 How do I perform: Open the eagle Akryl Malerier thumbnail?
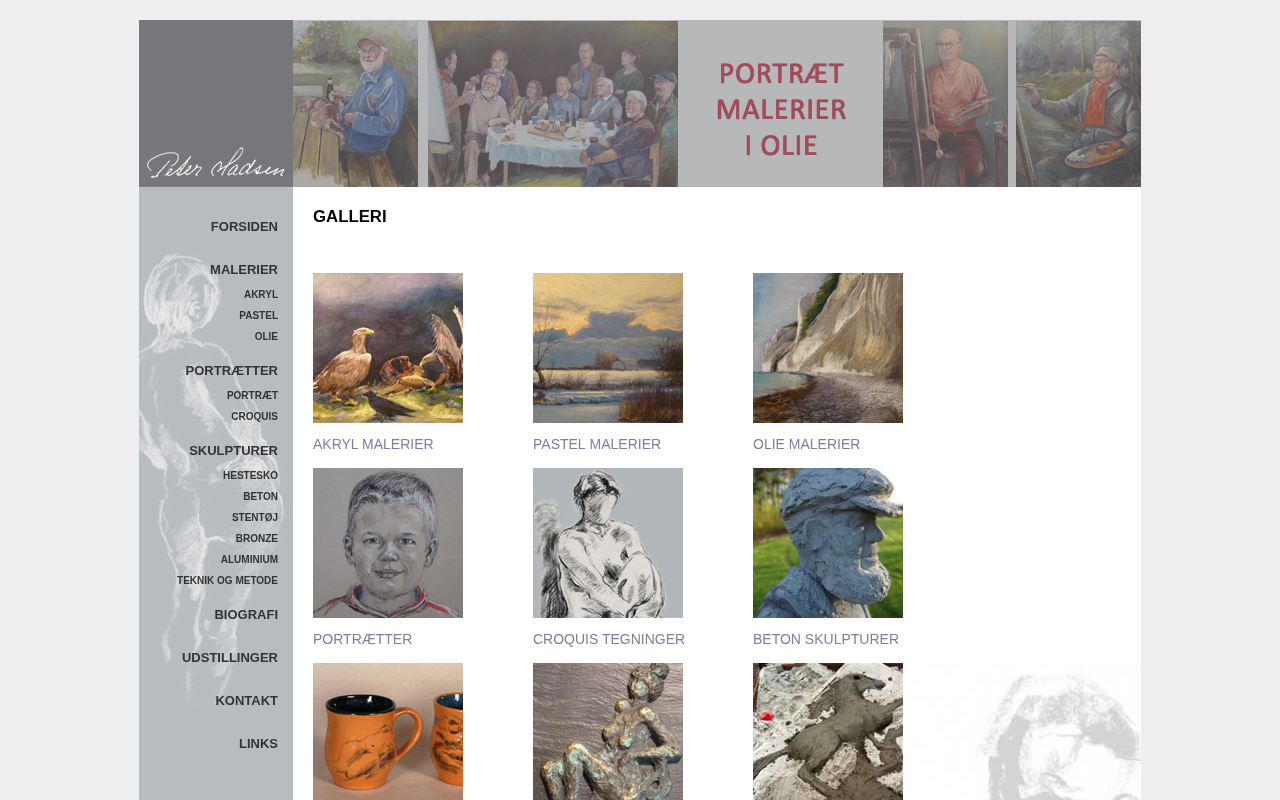388,348
